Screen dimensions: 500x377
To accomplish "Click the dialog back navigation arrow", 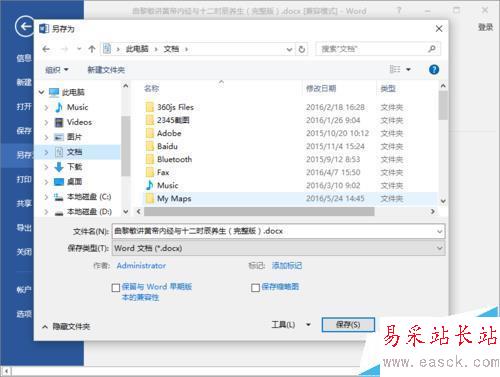I will coord(46,49).
